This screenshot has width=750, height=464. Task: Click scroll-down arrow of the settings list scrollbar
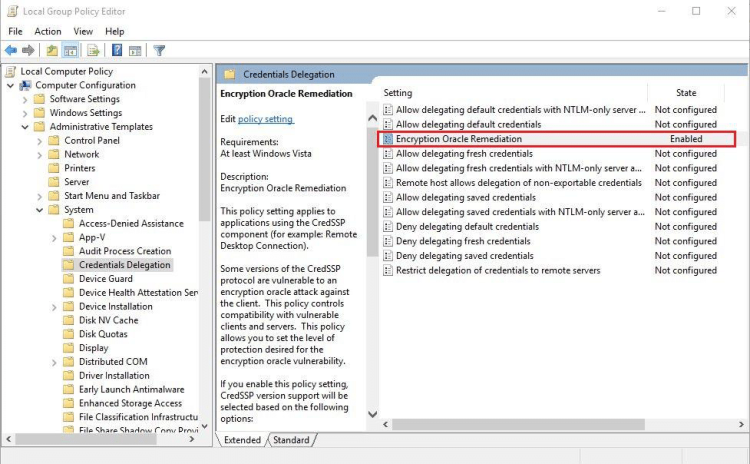coord(373,413)
